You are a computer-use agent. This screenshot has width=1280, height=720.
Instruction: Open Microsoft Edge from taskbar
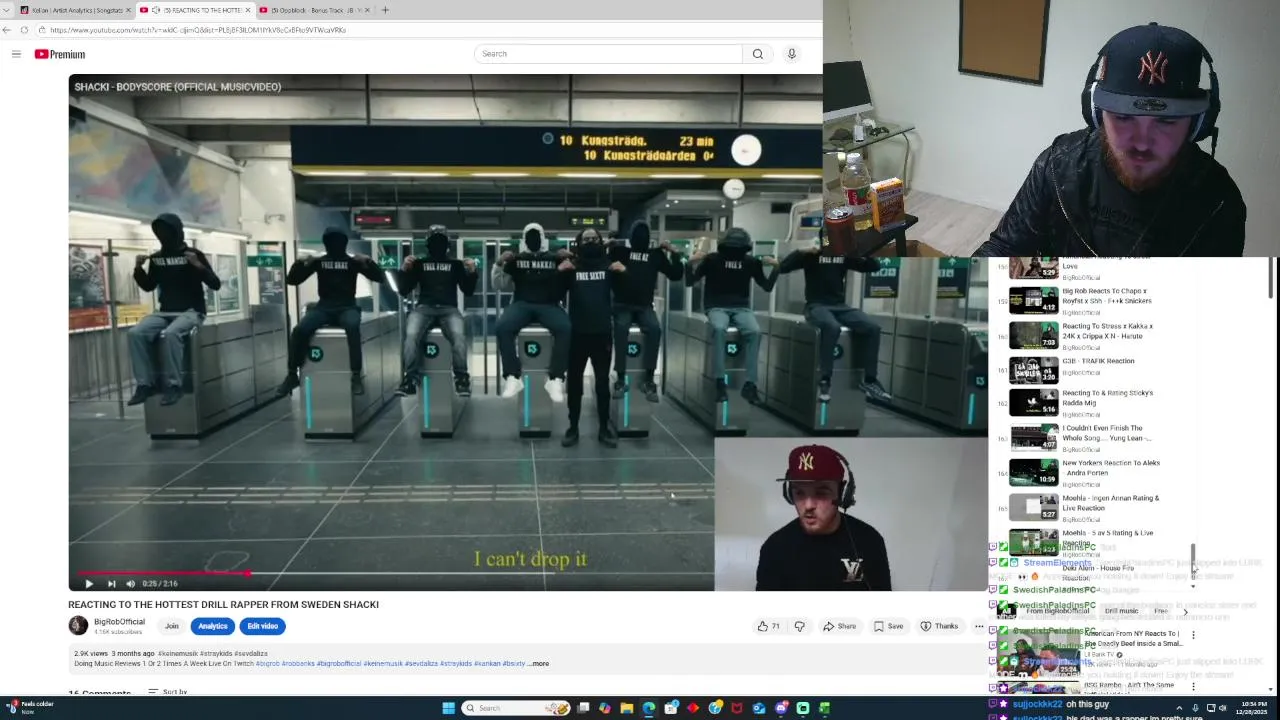coord(649,708)
